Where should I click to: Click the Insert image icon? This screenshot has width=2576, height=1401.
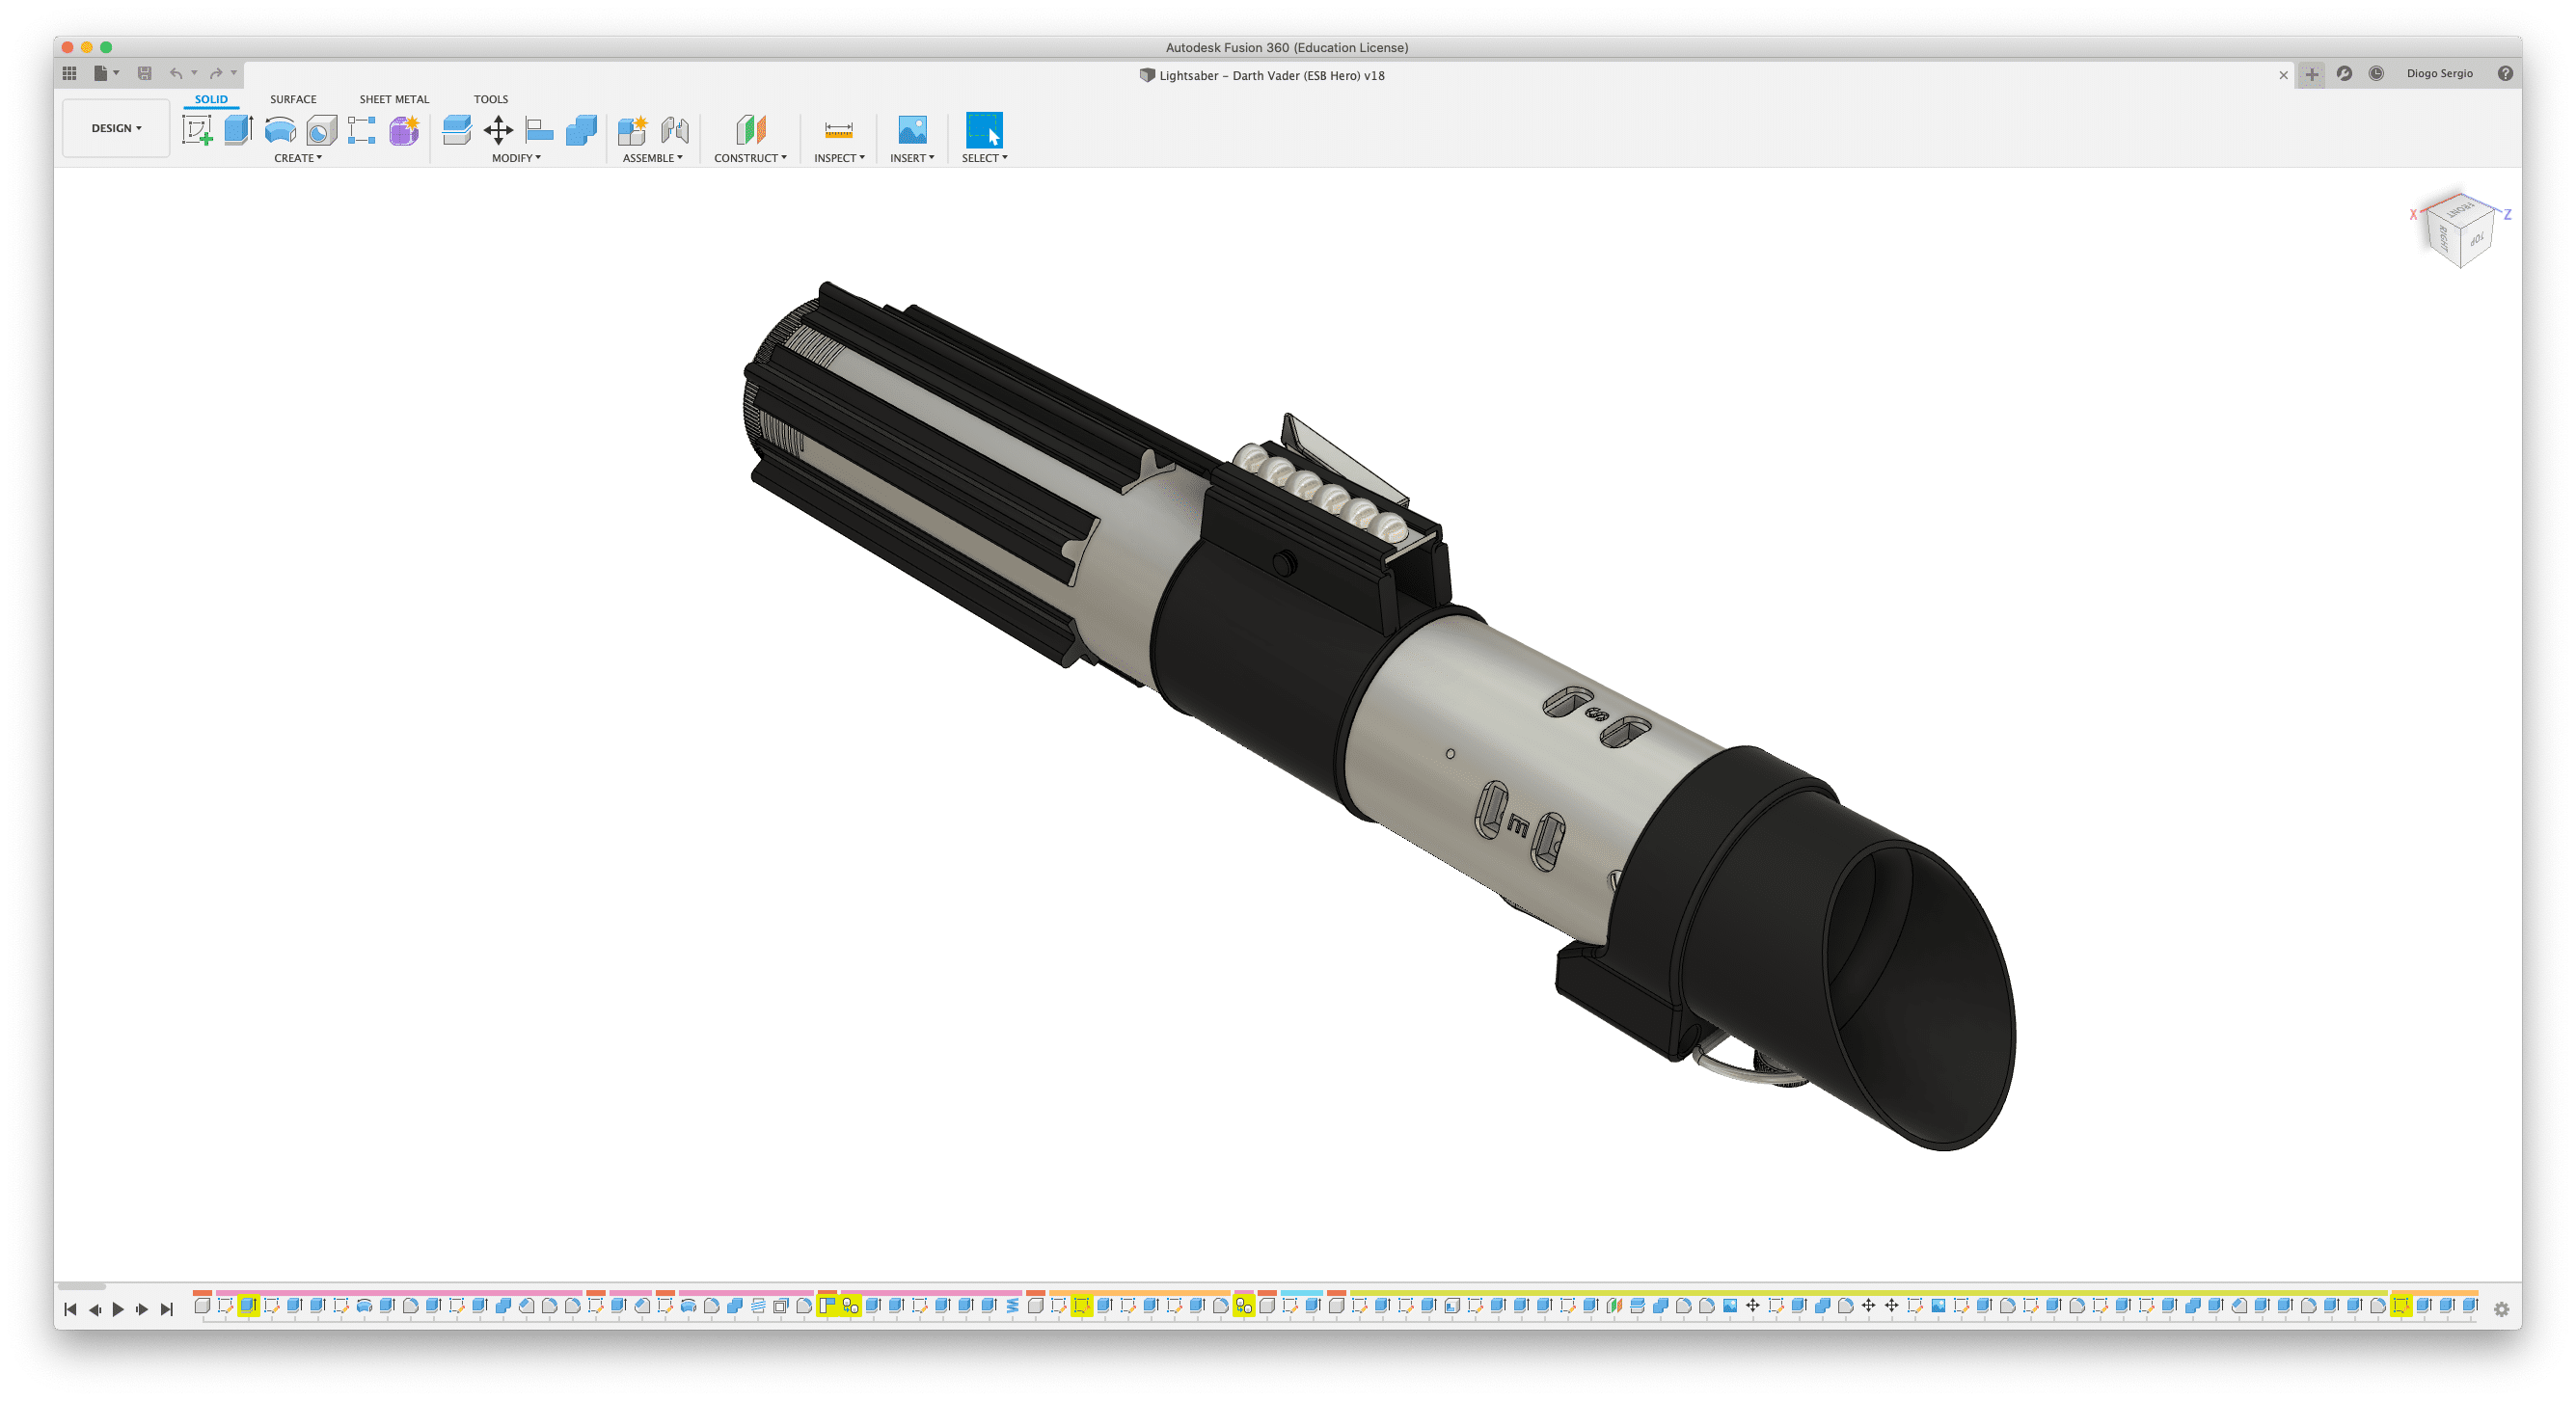click(x=912, y=130)
